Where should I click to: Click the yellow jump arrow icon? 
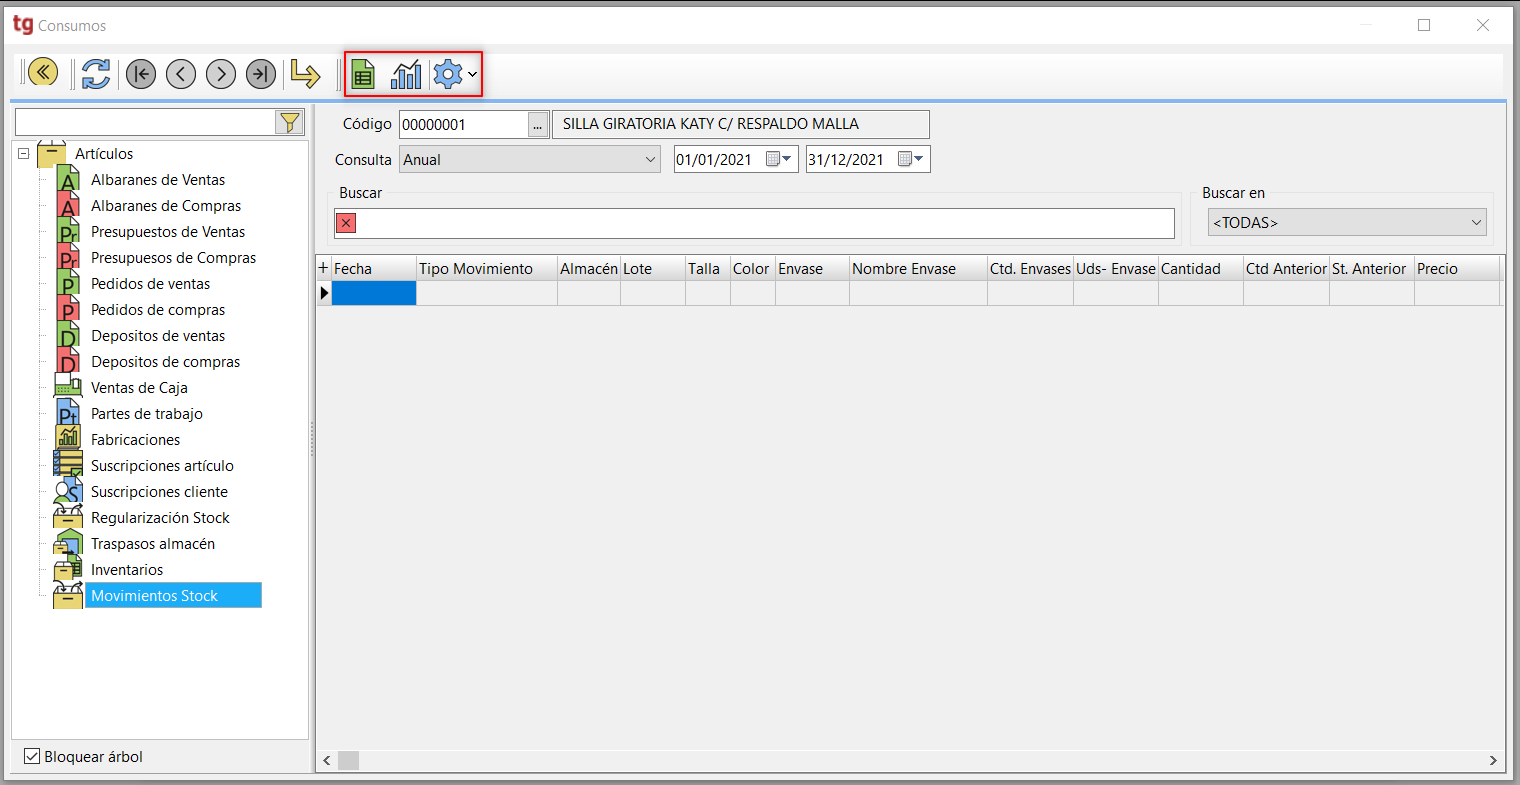click(305, 74)
